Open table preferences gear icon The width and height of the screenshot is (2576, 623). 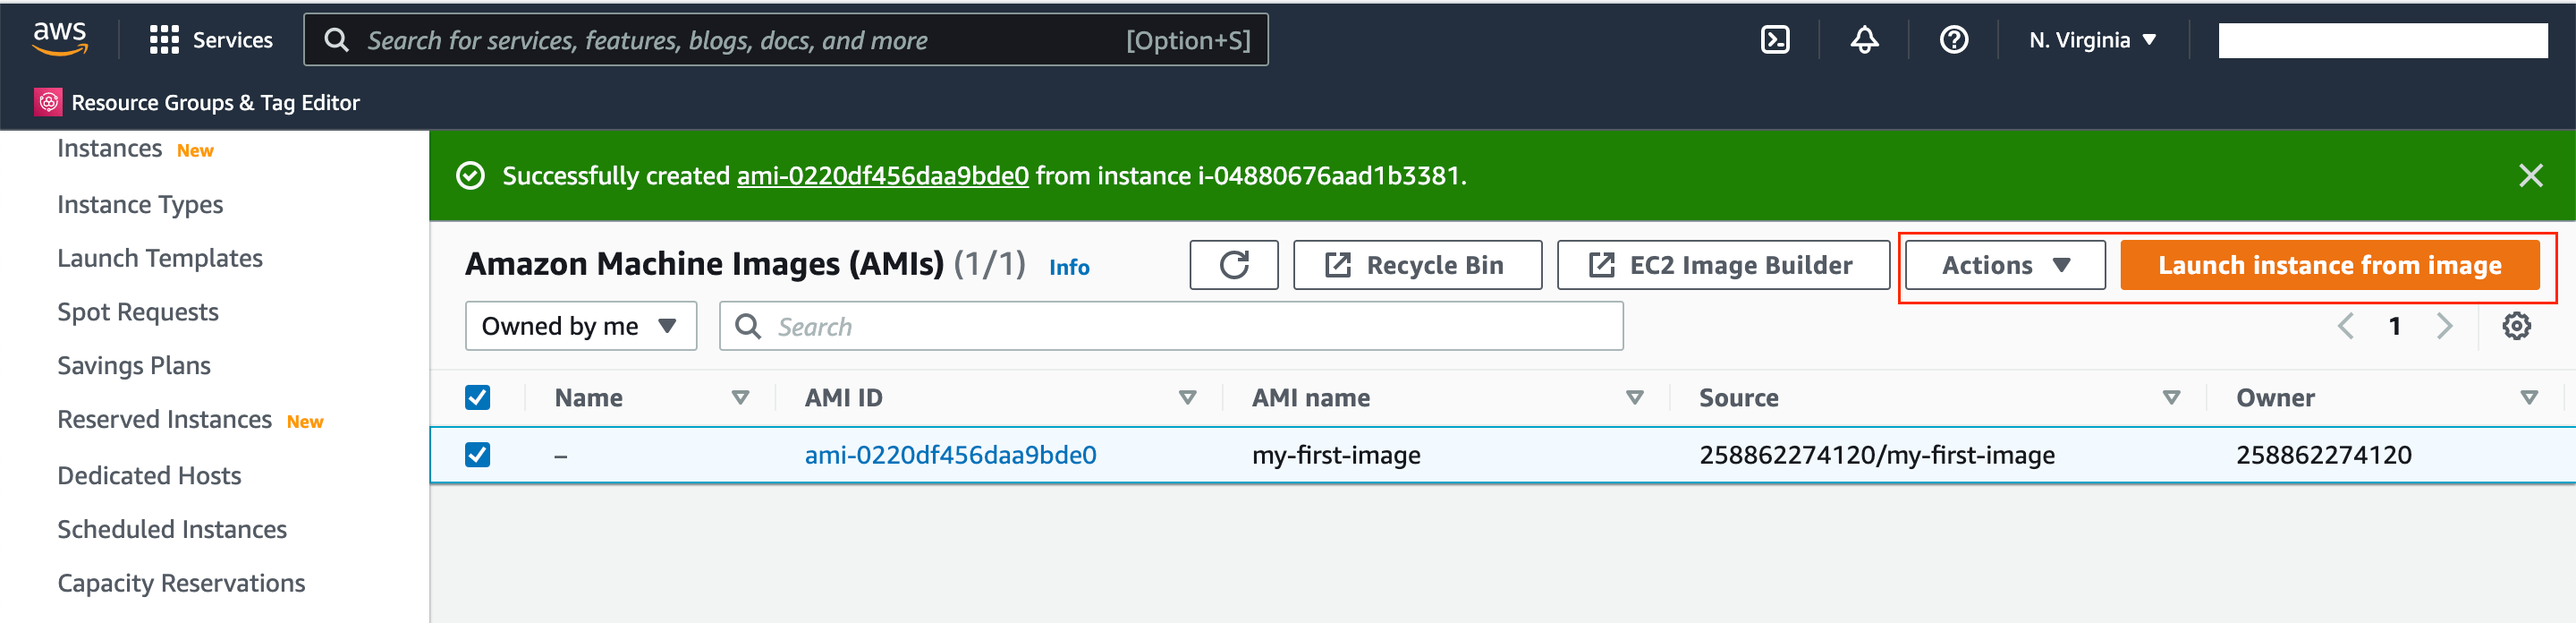pos(2516,326)
